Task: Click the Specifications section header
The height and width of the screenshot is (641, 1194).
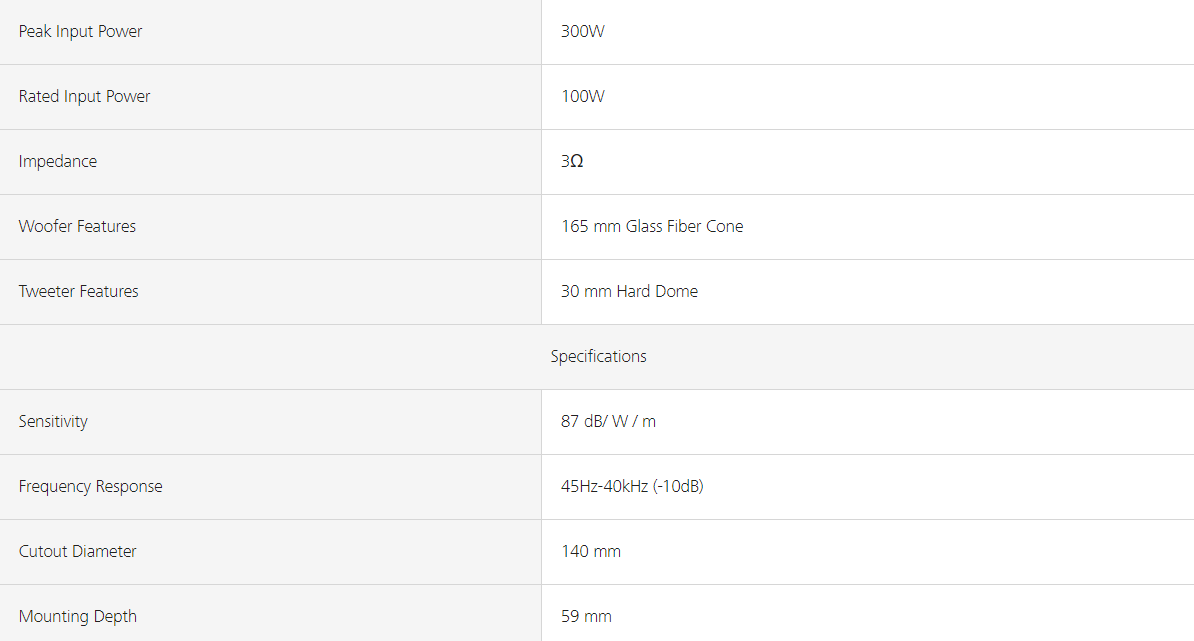Action: pyautogui.click(x=598, y=357)
